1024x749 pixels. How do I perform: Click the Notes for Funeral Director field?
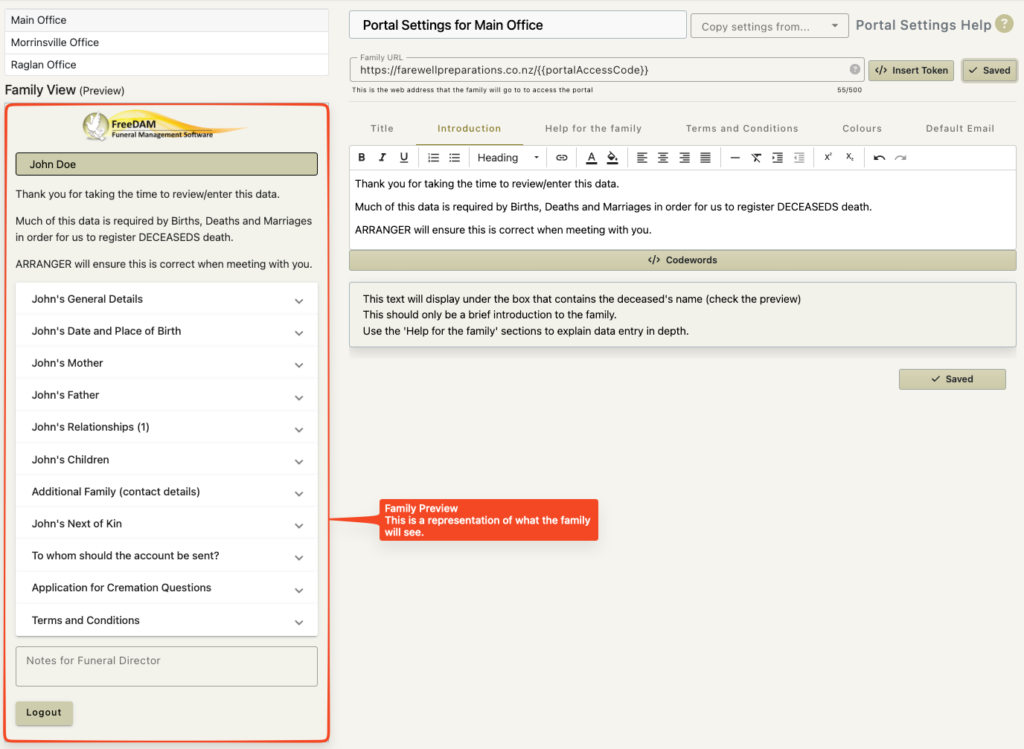coord(167,666)
